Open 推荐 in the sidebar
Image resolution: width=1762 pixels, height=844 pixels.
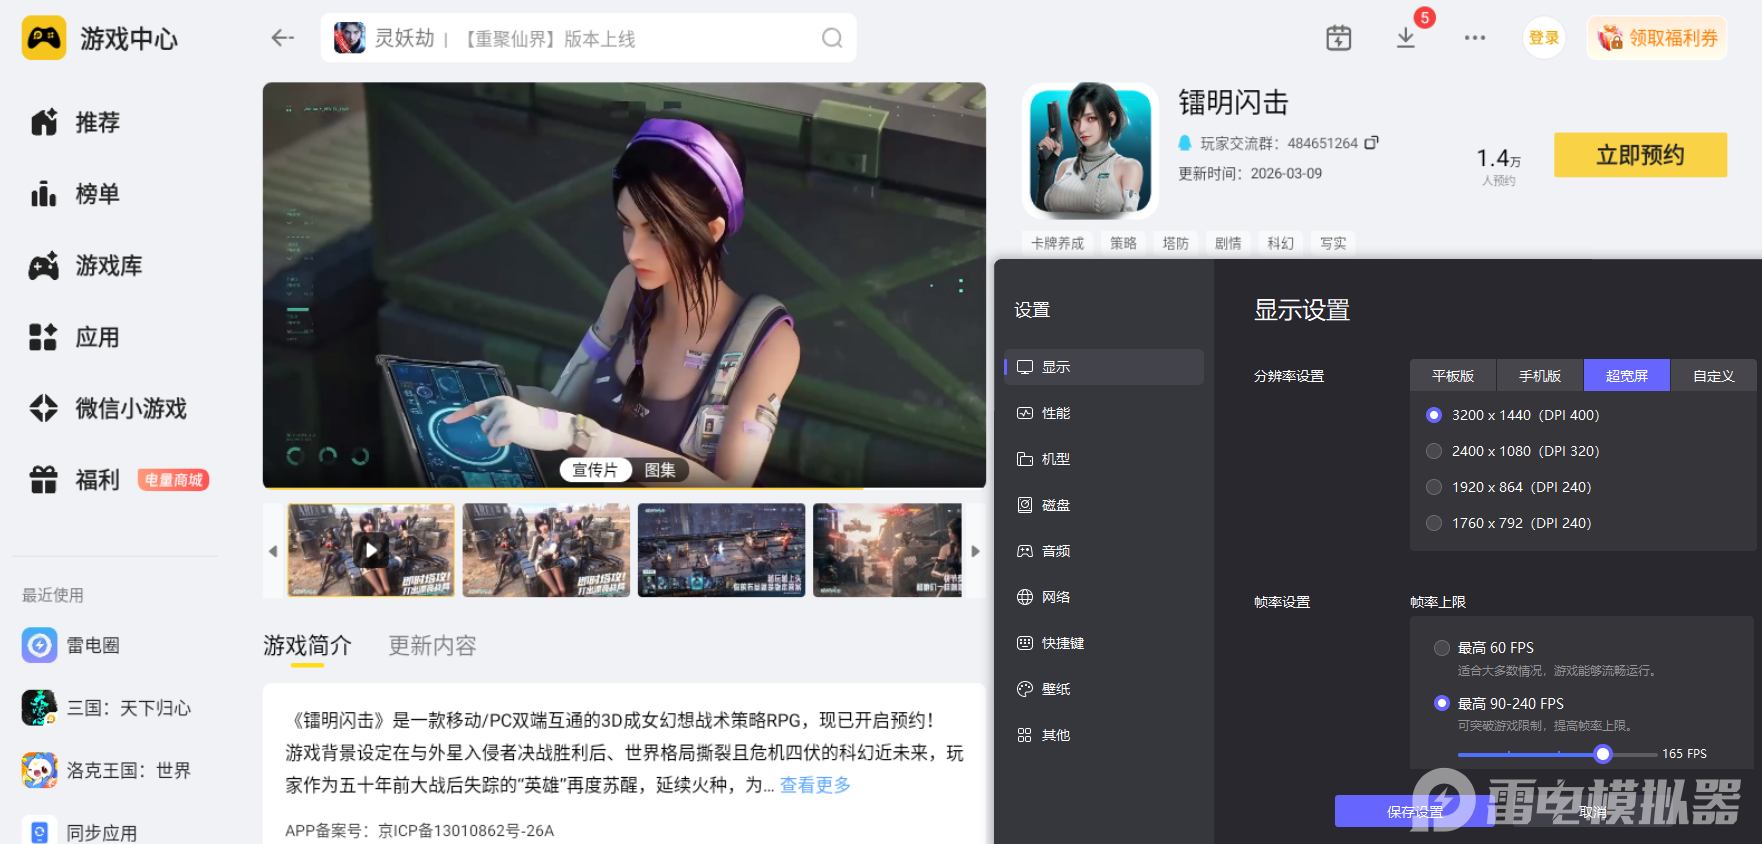tap(75, 122)
